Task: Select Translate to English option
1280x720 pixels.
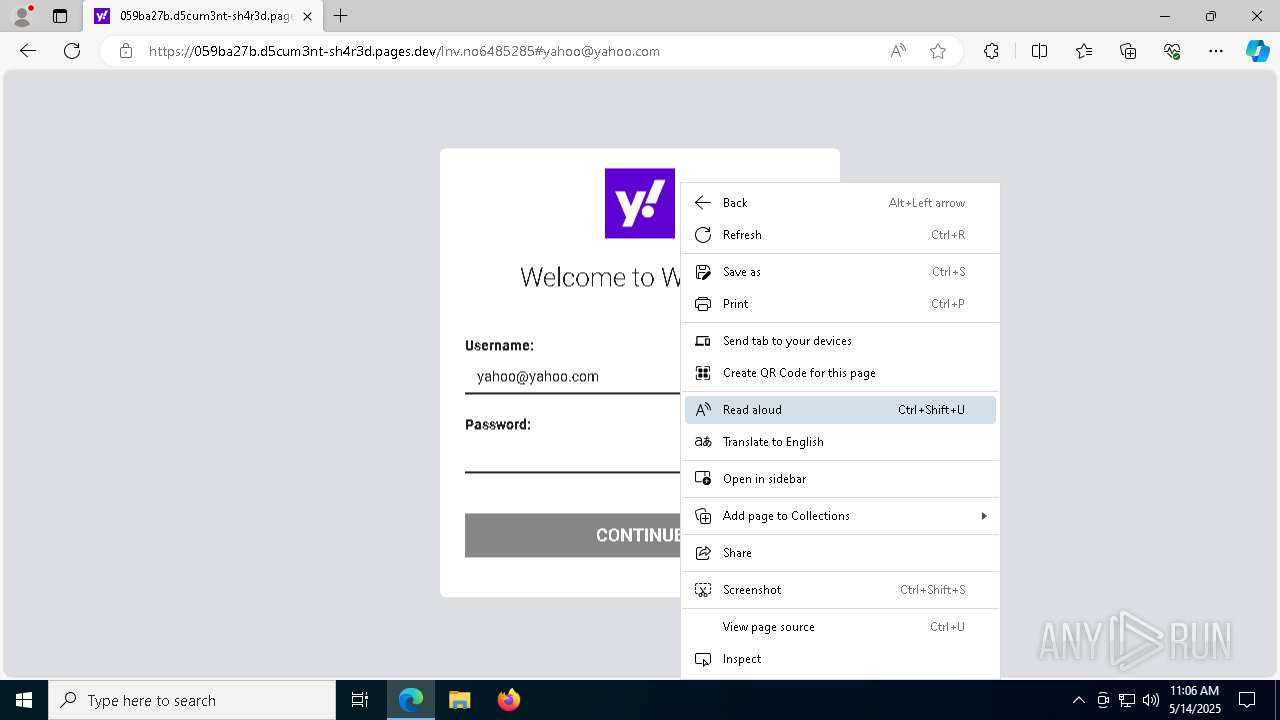Action: tap(840, 442)
